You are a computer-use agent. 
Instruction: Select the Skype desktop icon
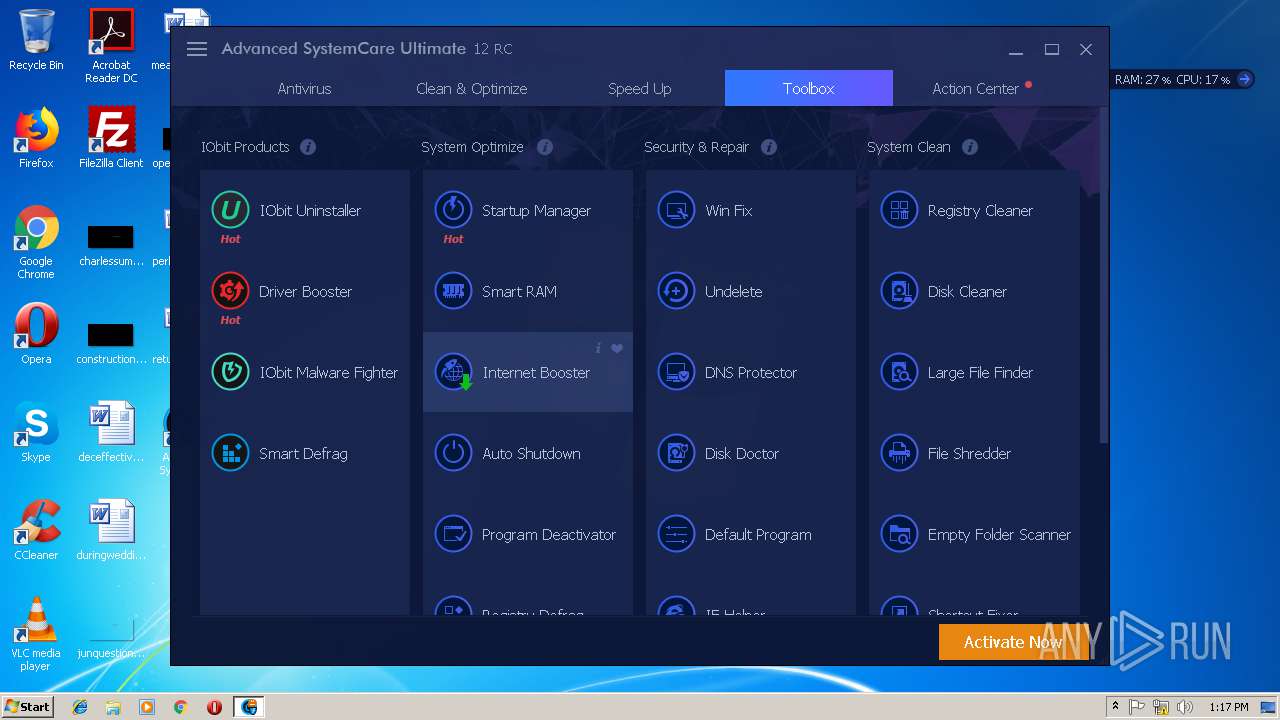[x=36, y=432]
